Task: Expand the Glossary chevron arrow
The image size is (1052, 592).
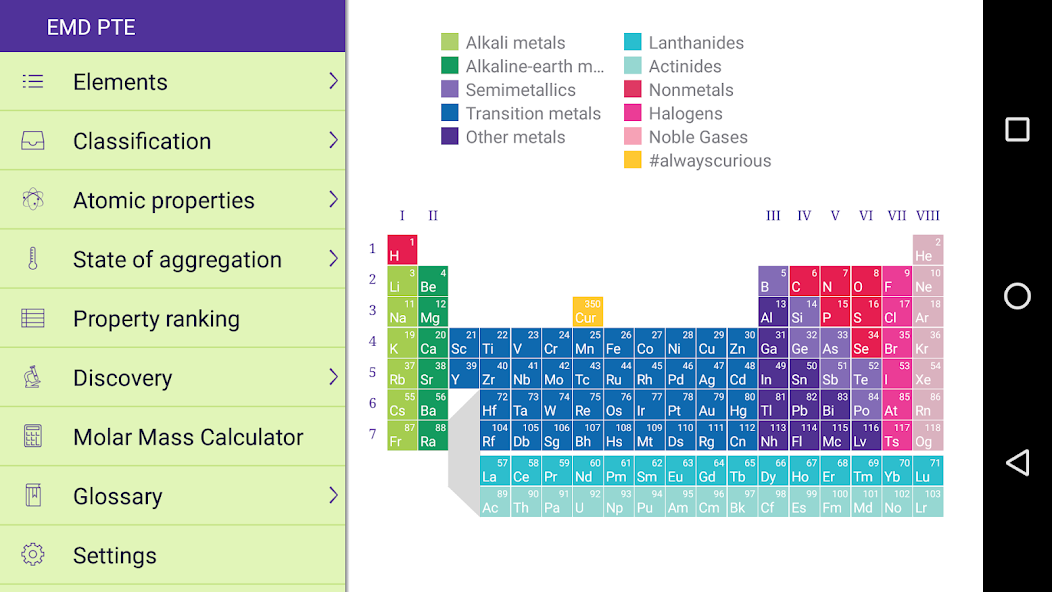Action: click(333, 495)
